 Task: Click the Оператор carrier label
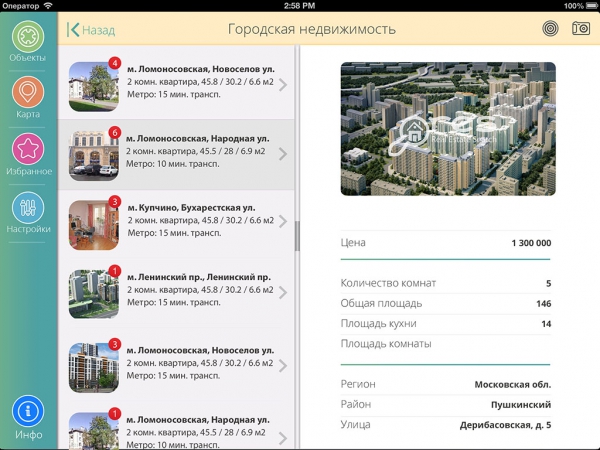(21, 6)
